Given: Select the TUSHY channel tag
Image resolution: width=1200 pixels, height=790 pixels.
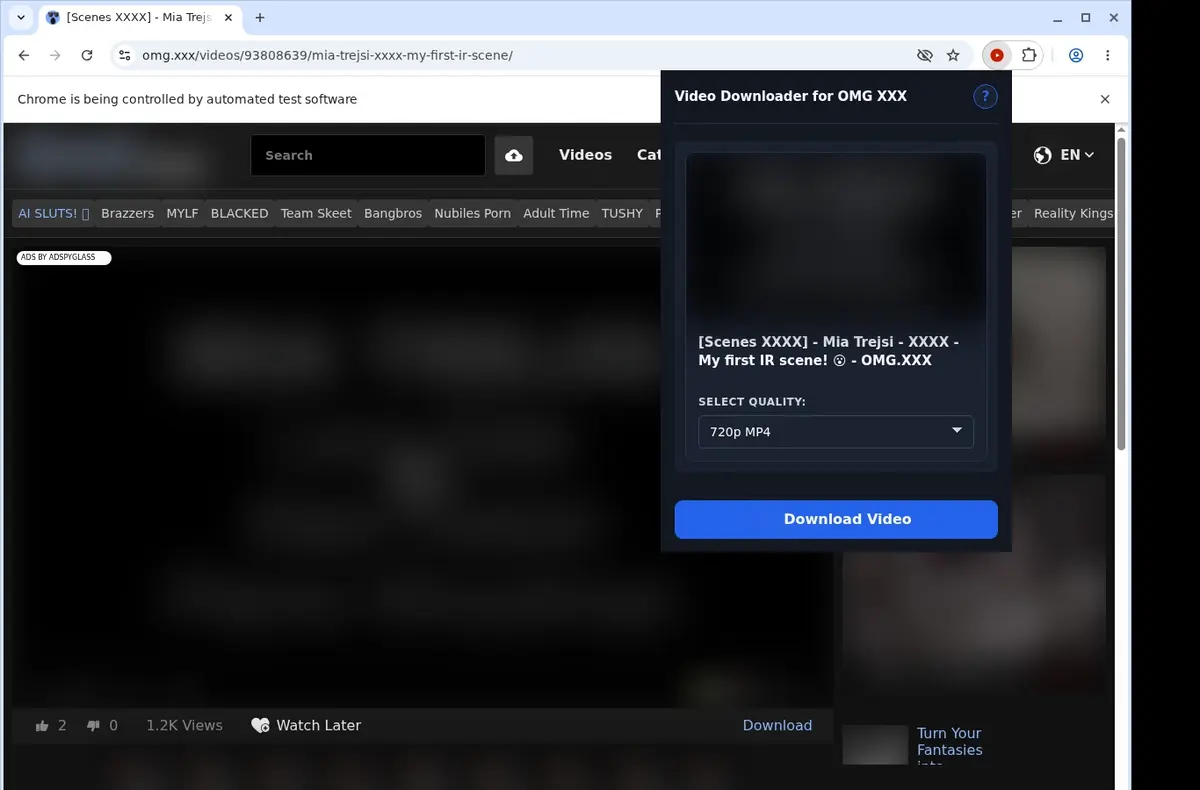Looking at the screenshot, I should 622,213.
